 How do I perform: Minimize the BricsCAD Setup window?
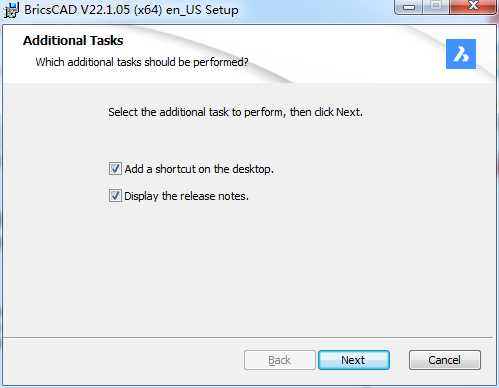pos(409,7)
